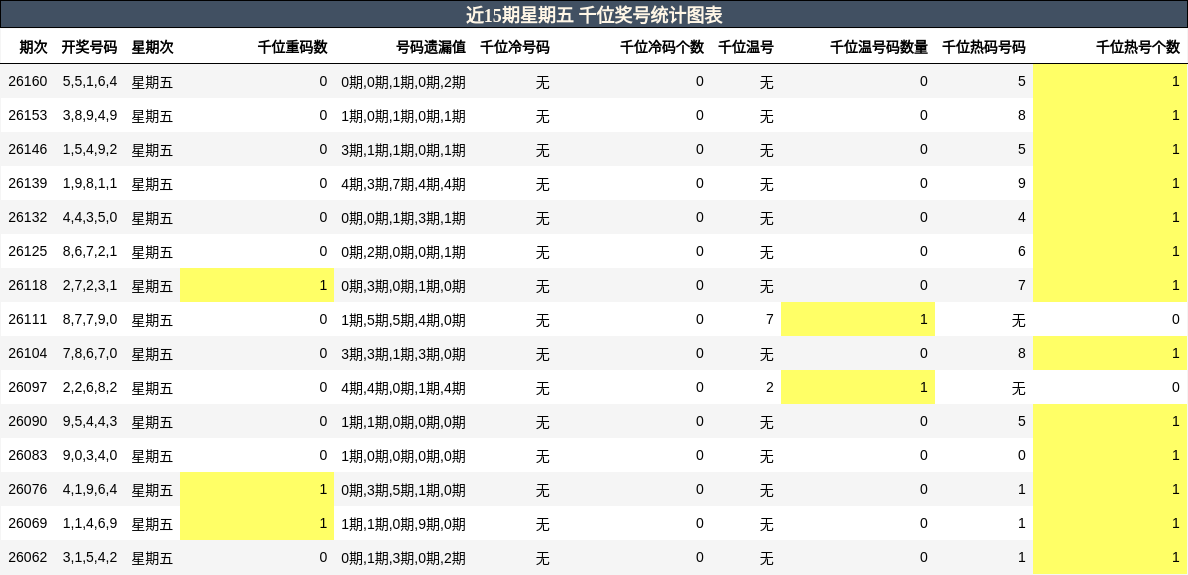The width and height of the screenshot is (1188, 575).
Task: Click omission value 0期,1期,3期,0期,2期
Action: point(403,558)
